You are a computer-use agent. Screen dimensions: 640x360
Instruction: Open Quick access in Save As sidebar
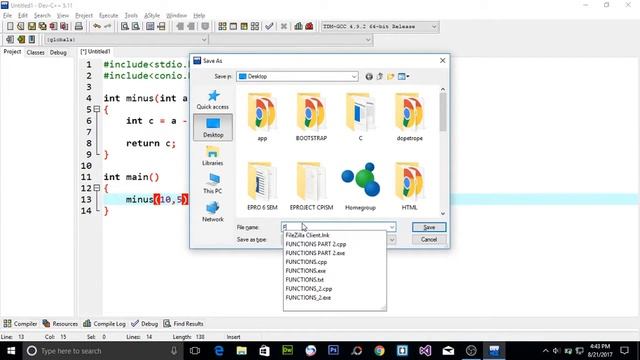coord(213,100)
